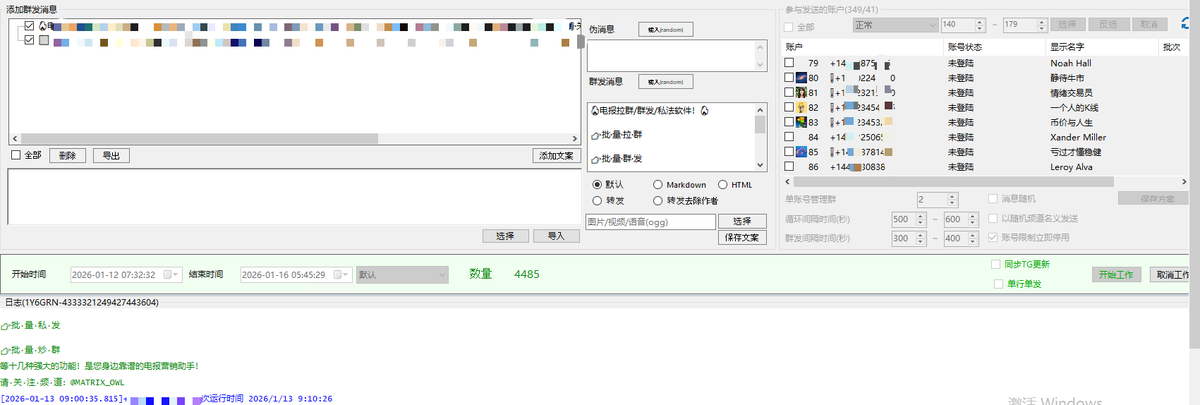The height and width of the screenshot is (405, 1200).
Task: Click the Xander Miller display name
Action: pyautogui.click(x=1078, y=137)
